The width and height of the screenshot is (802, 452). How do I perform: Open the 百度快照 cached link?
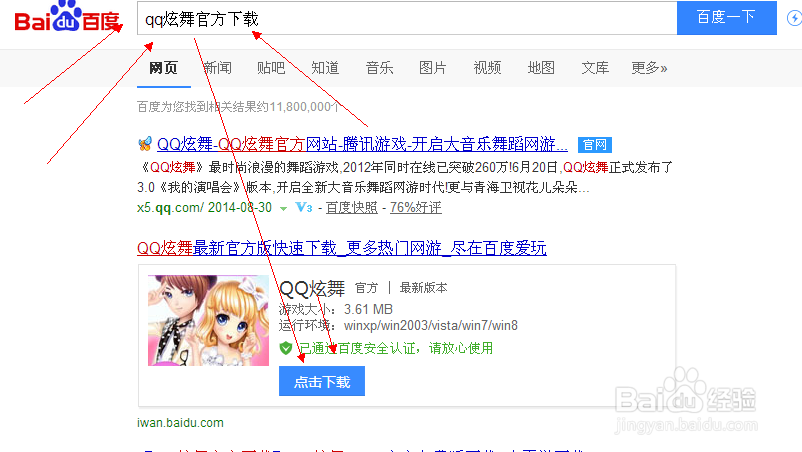351,208
